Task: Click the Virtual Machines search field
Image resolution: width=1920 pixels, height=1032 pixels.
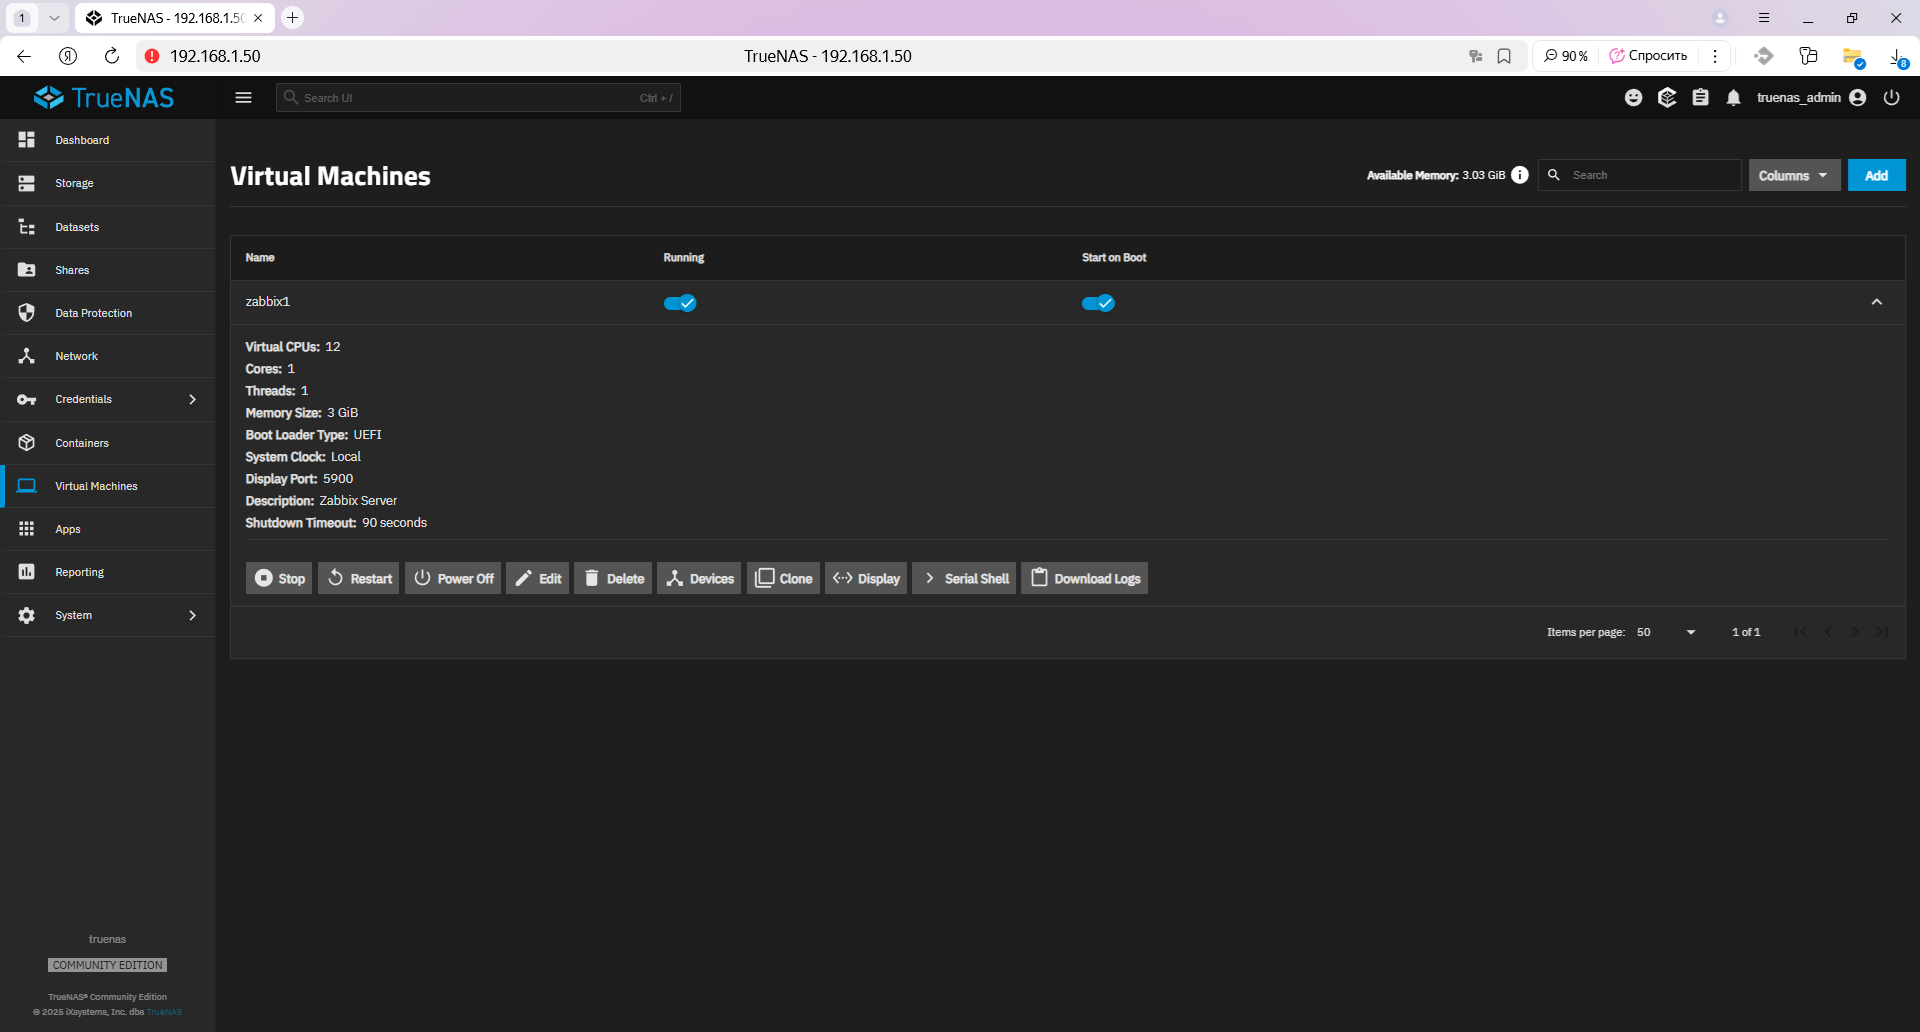Action: (1640, 175)
